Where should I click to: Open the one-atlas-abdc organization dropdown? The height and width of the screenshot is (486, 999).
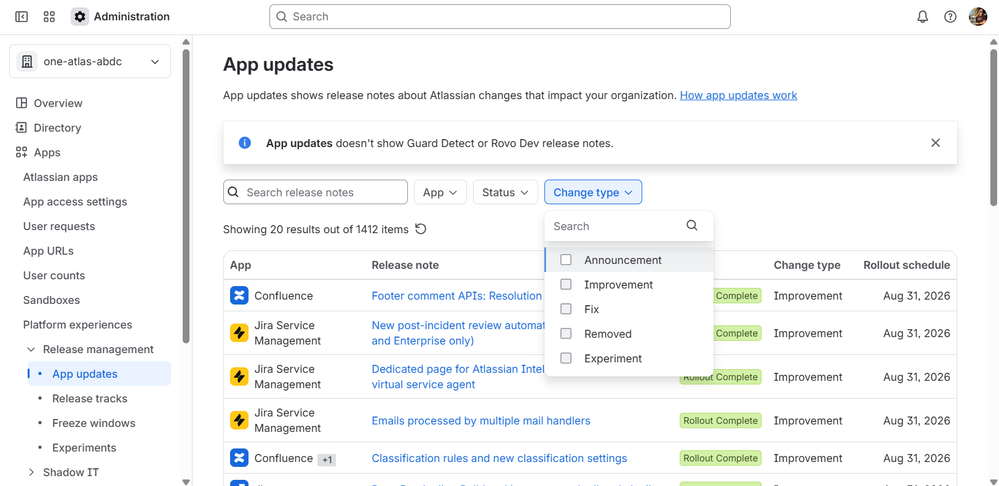(x=90, y=62)
